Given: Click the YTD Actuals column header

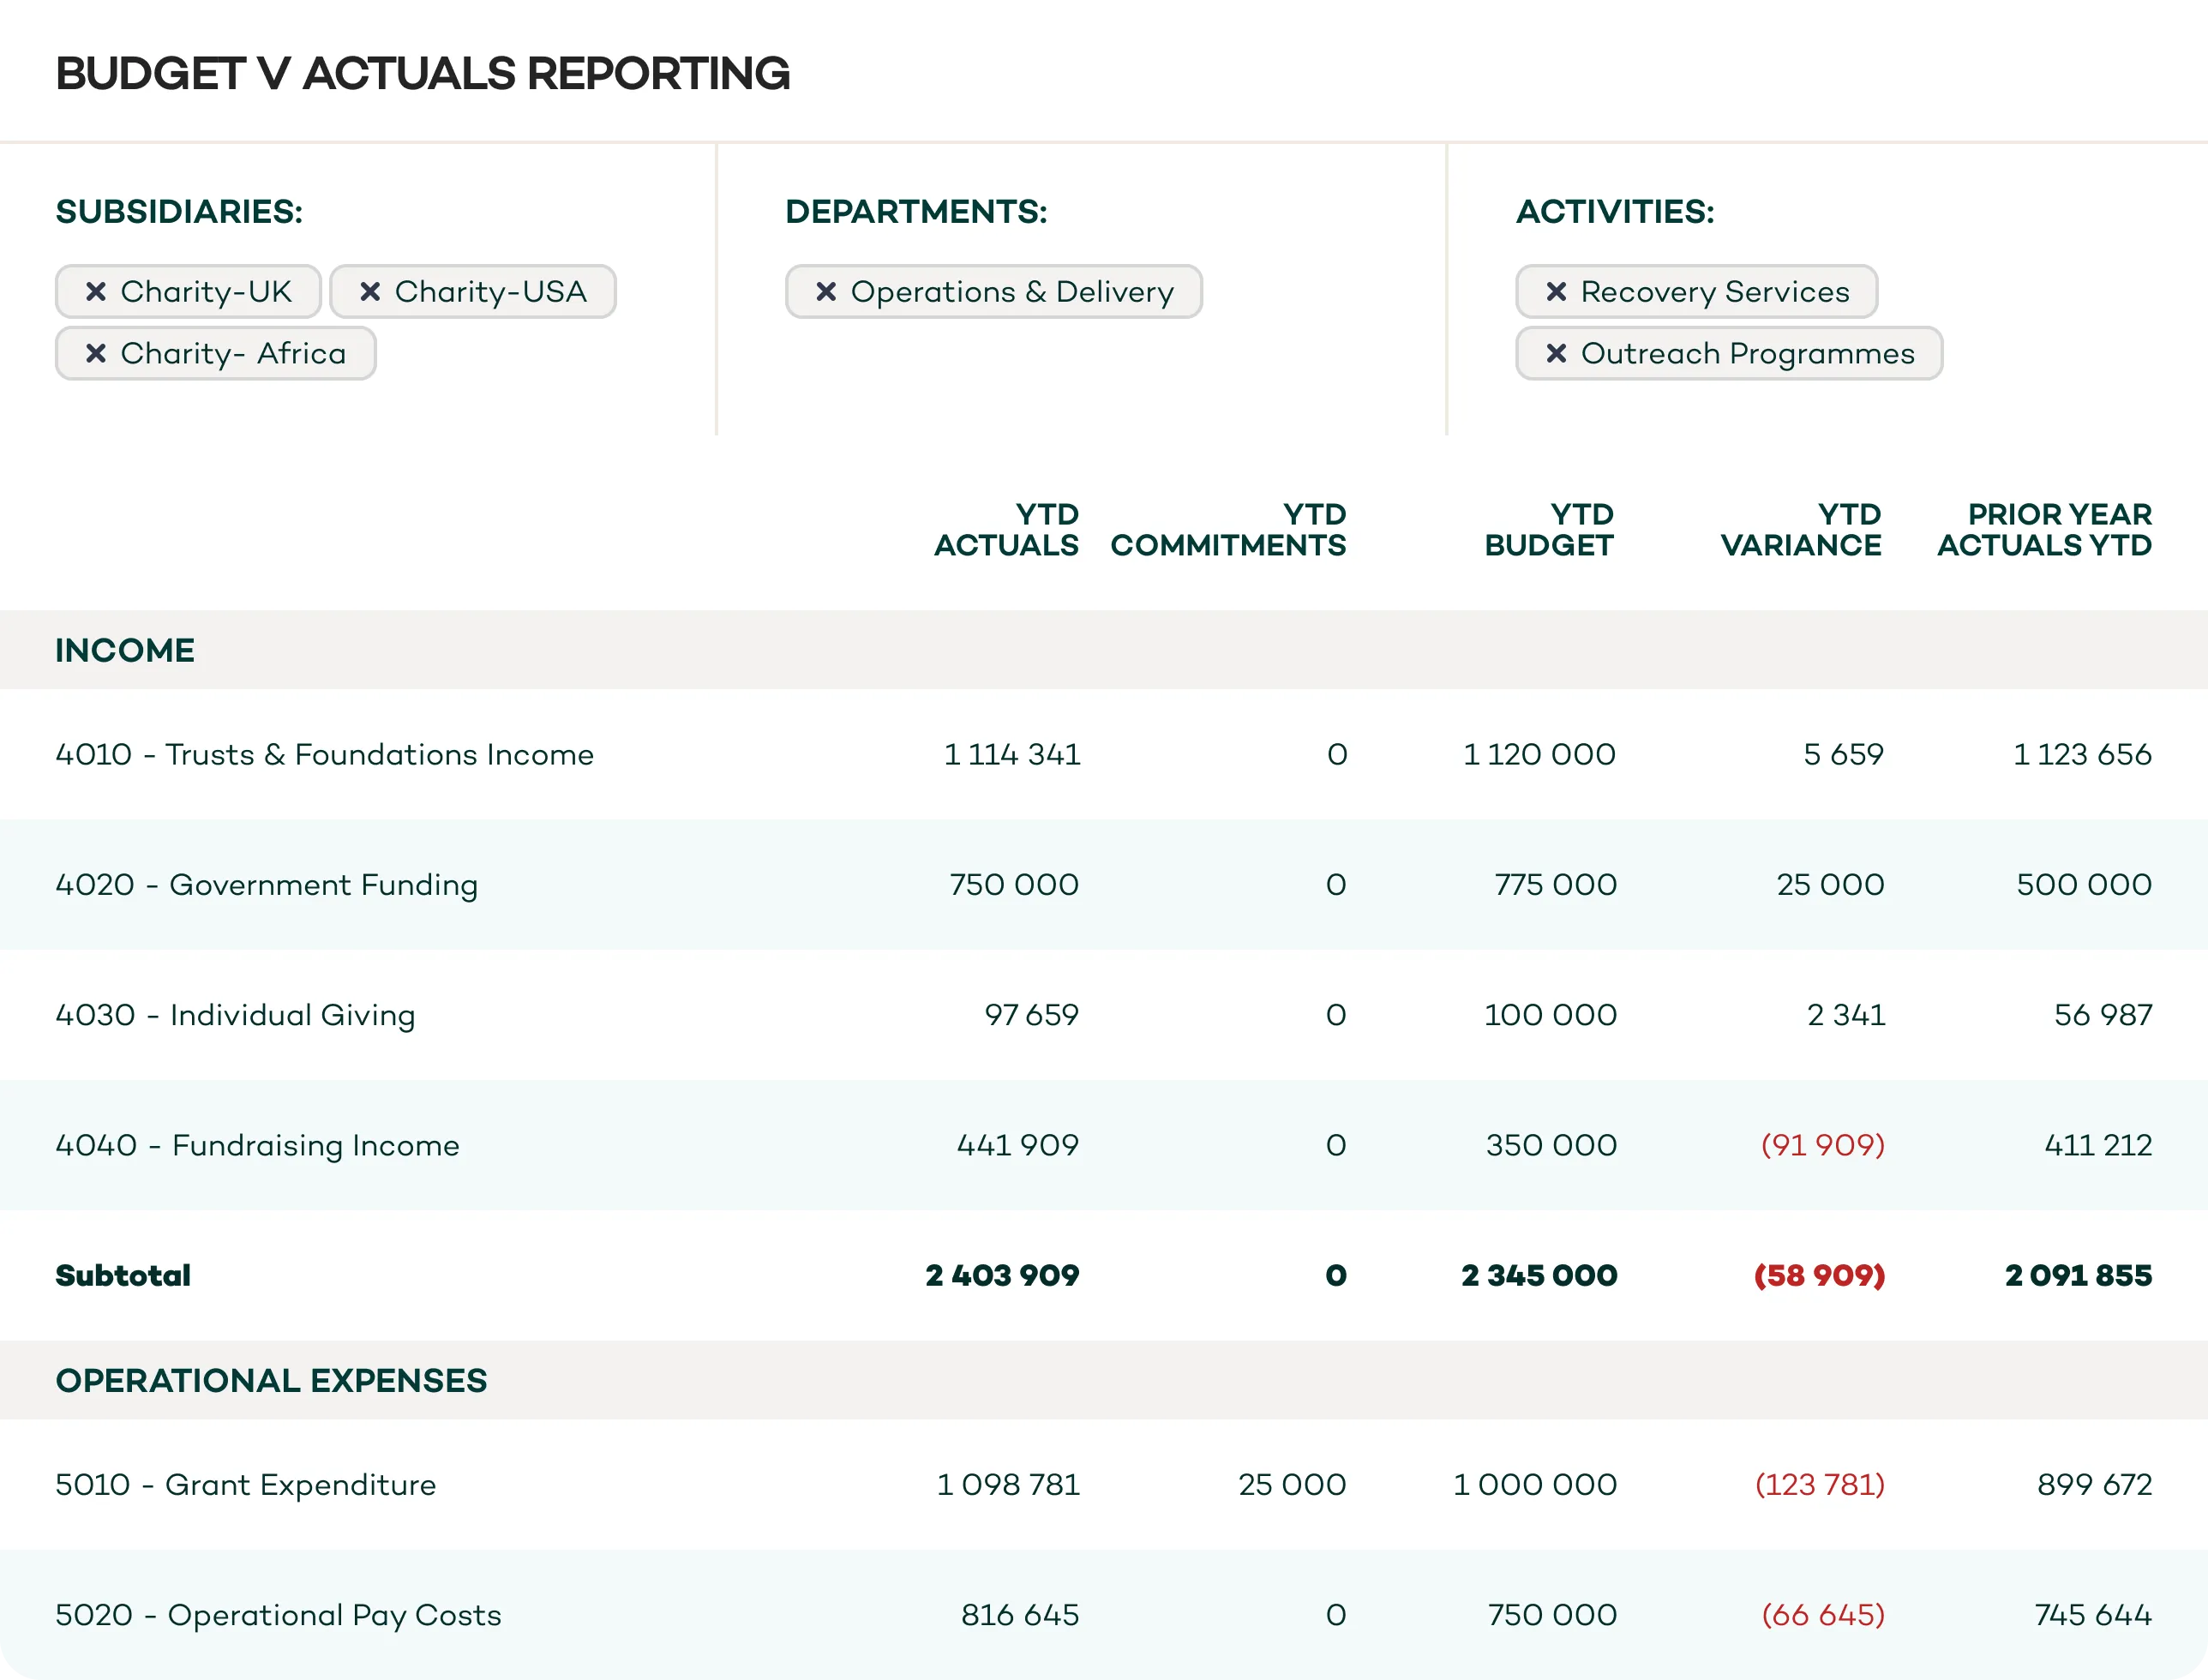Looking at the screenshot, I should [1006, 529].
